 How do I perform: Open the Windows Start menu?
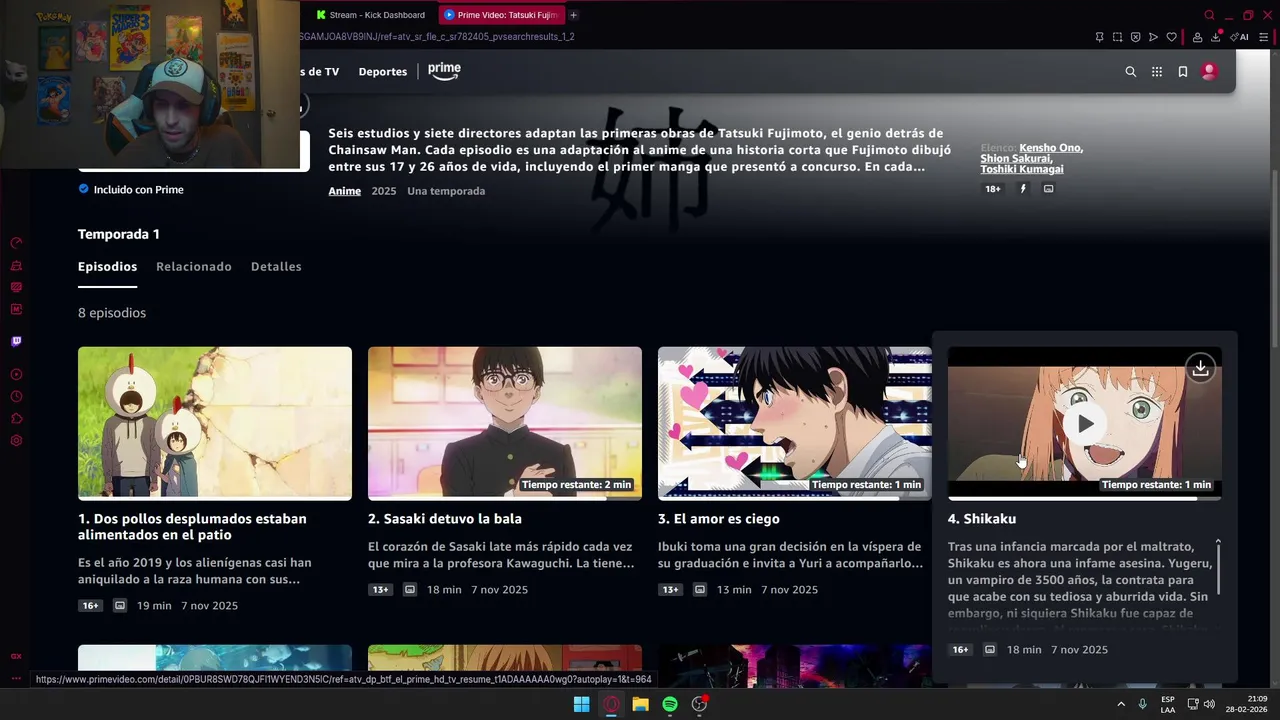581,704
